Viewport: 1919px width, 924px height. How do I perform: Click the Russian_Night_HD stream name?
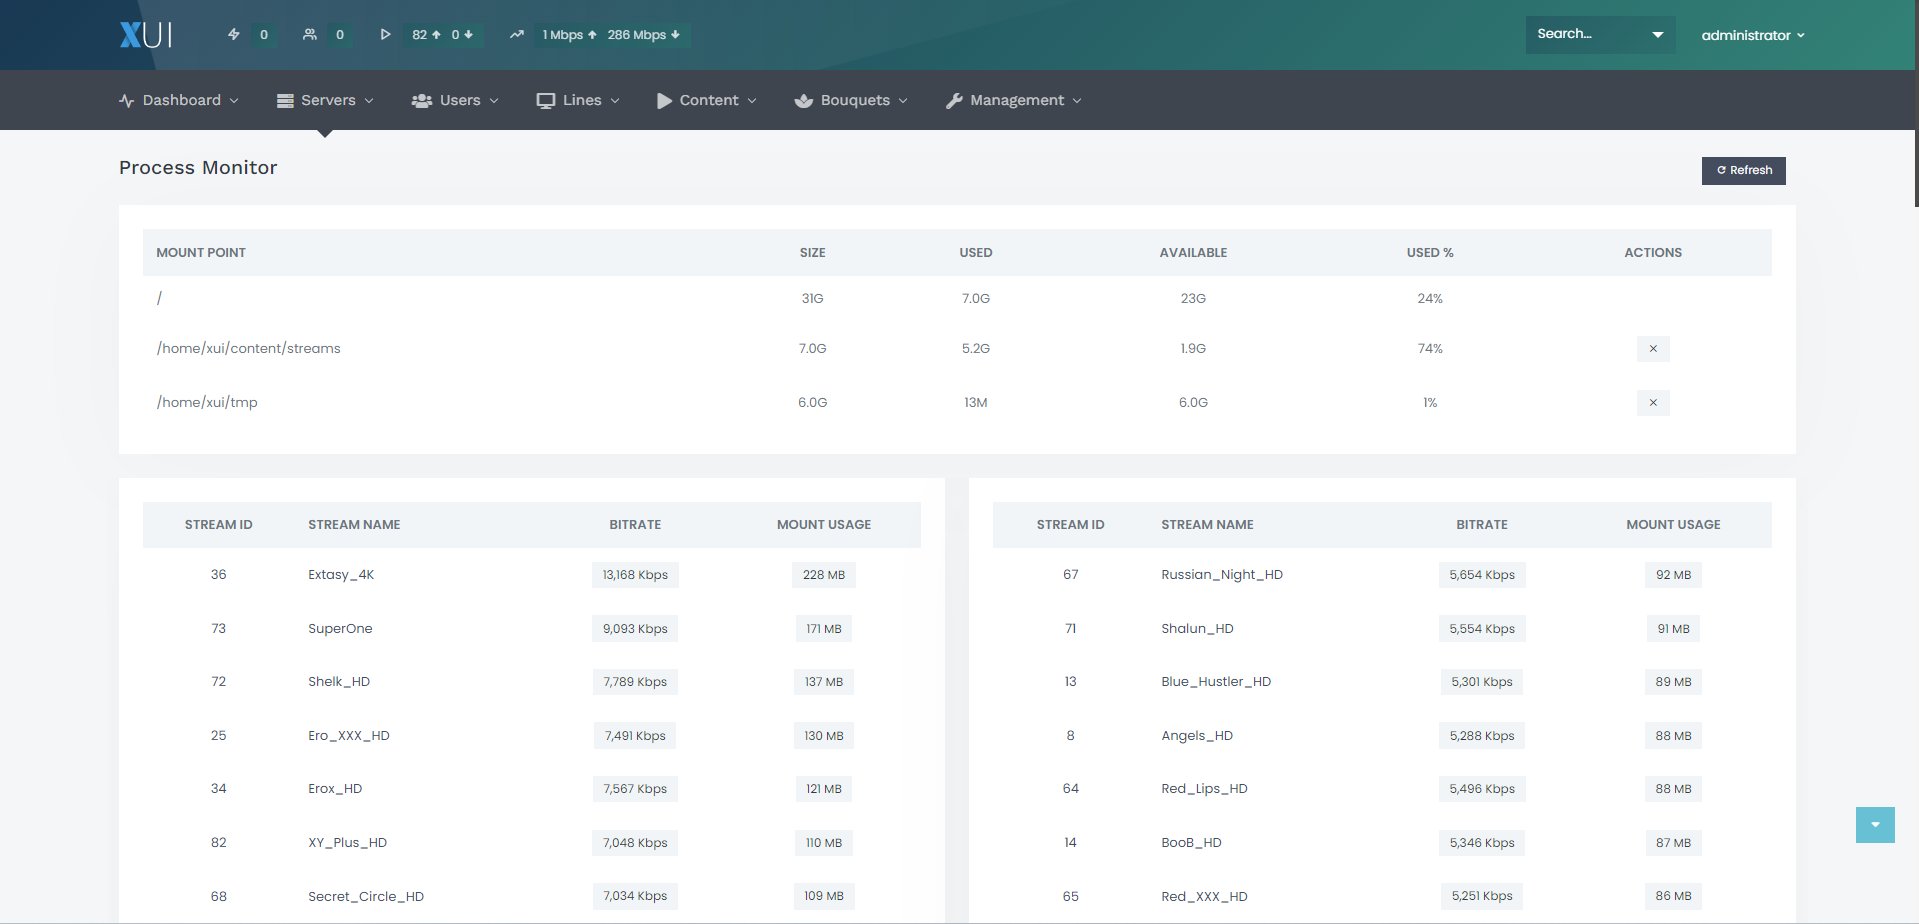pyautogui.click(x=1222, y=575)
